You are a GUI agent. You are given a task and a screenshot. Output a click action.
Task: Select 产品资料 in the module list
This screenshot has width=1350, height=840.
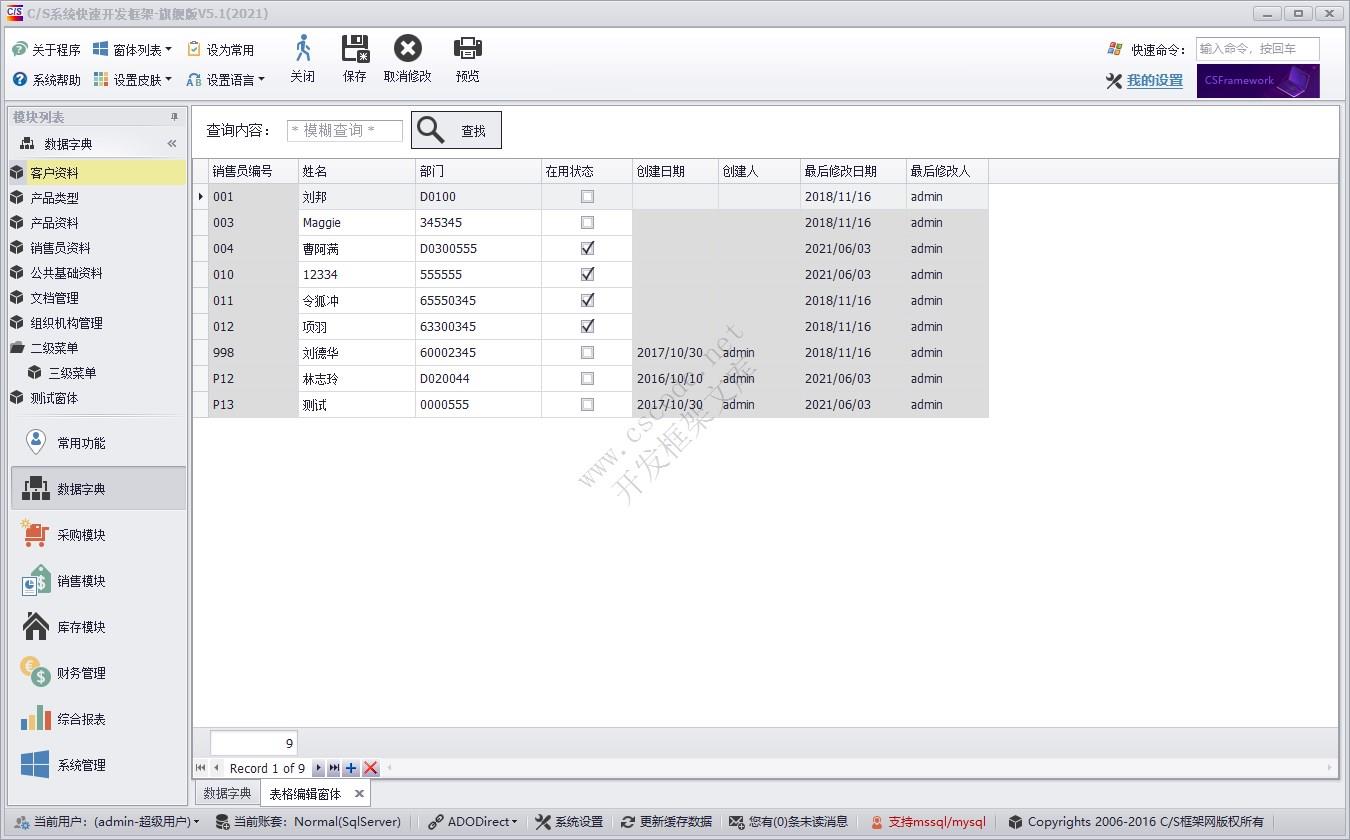[54, 223]
